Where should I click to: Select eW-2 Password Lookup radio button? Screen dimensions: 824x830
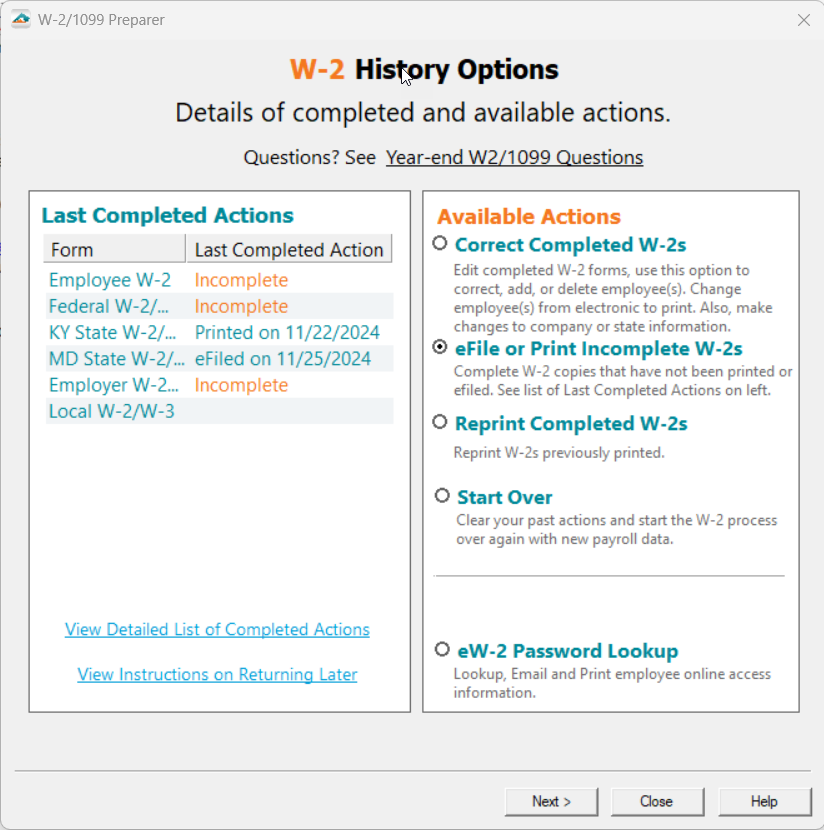[442, 650]
